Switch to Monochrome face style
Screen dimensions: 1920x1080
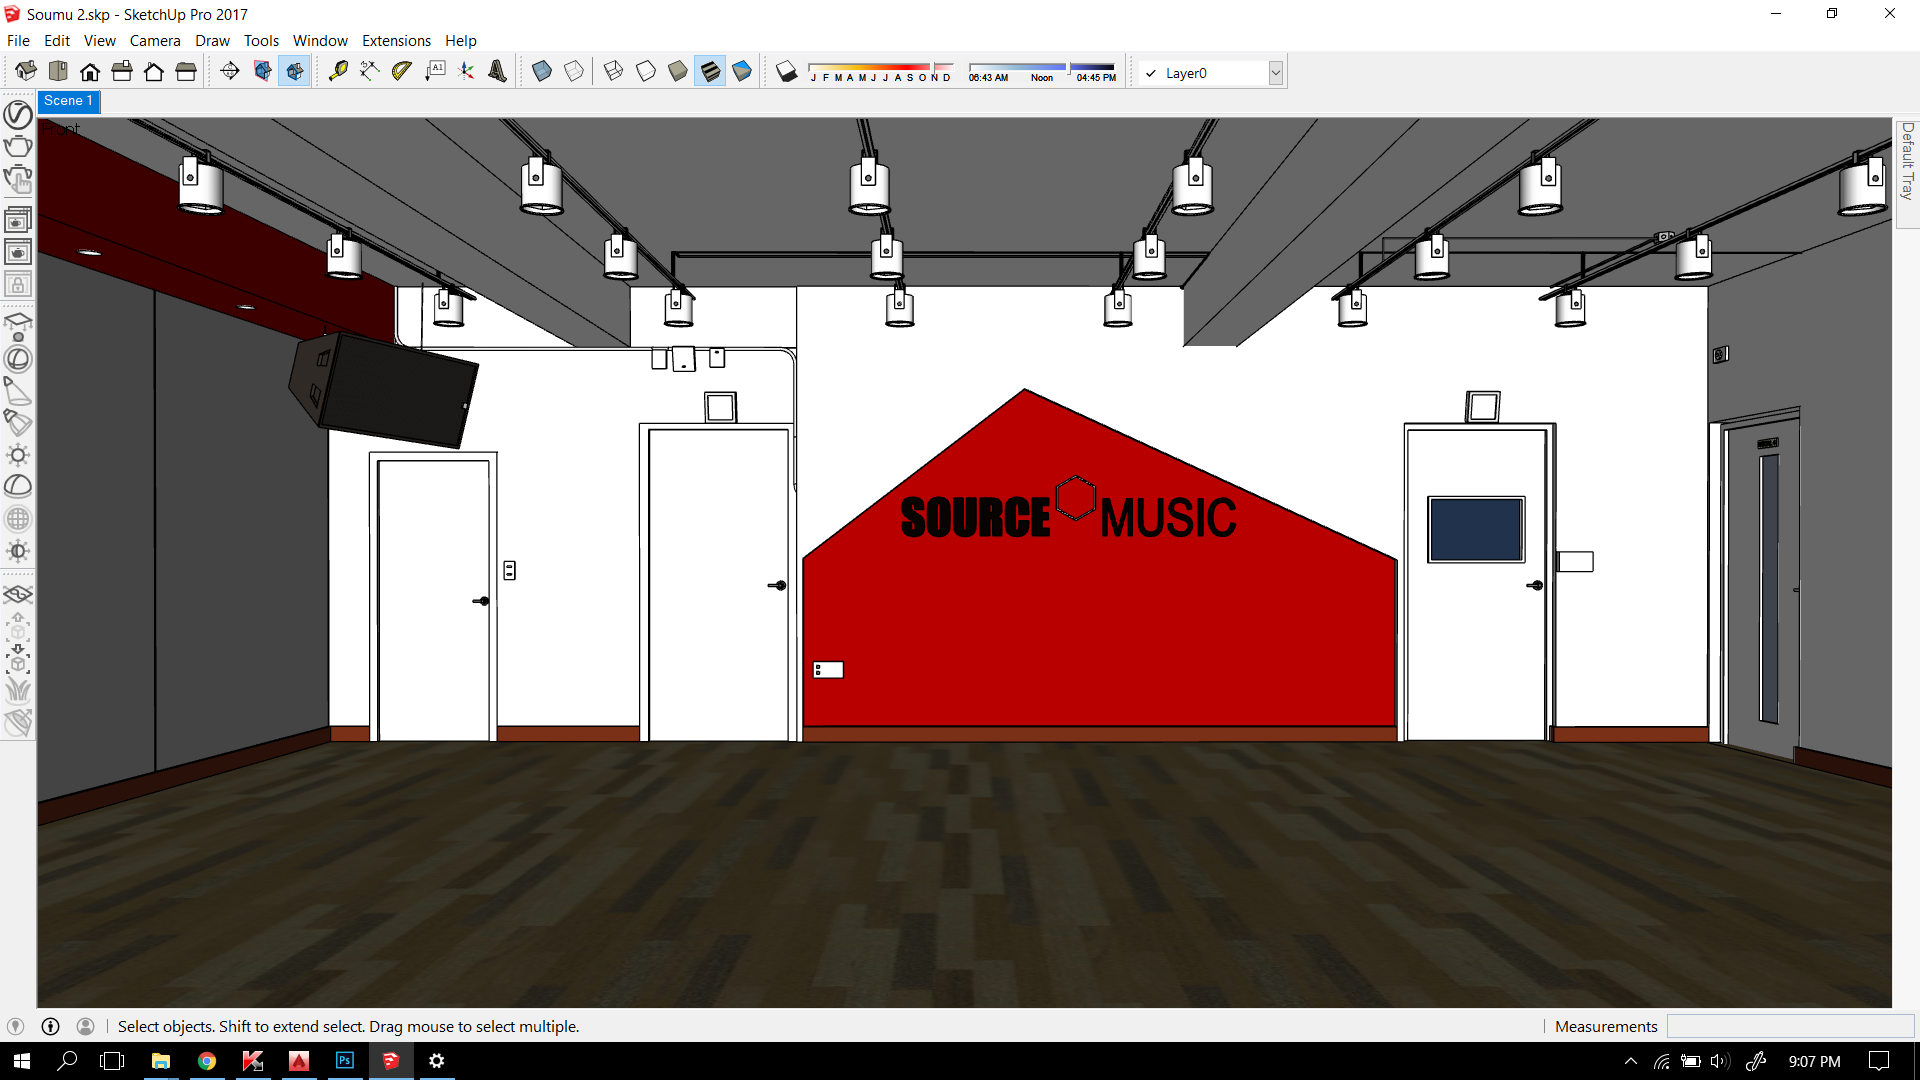742,71
